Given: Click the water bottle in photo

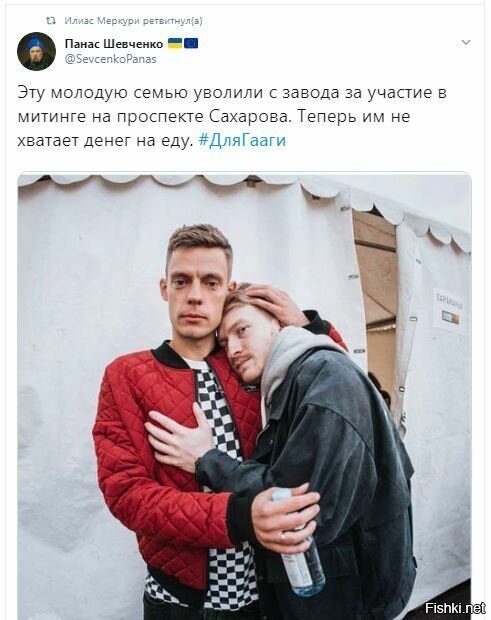Looking at the screenshot, I should tap(299, 551).
